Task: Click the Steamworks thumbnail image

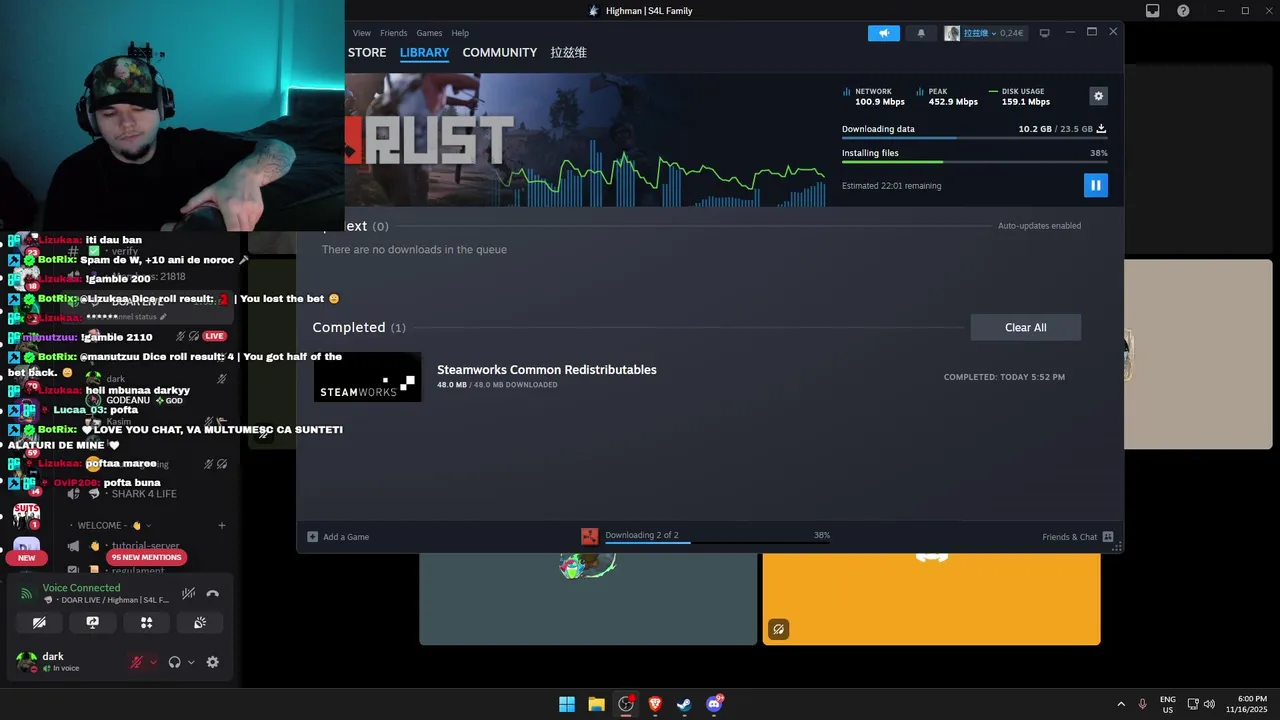Action: tap(367, 377)
